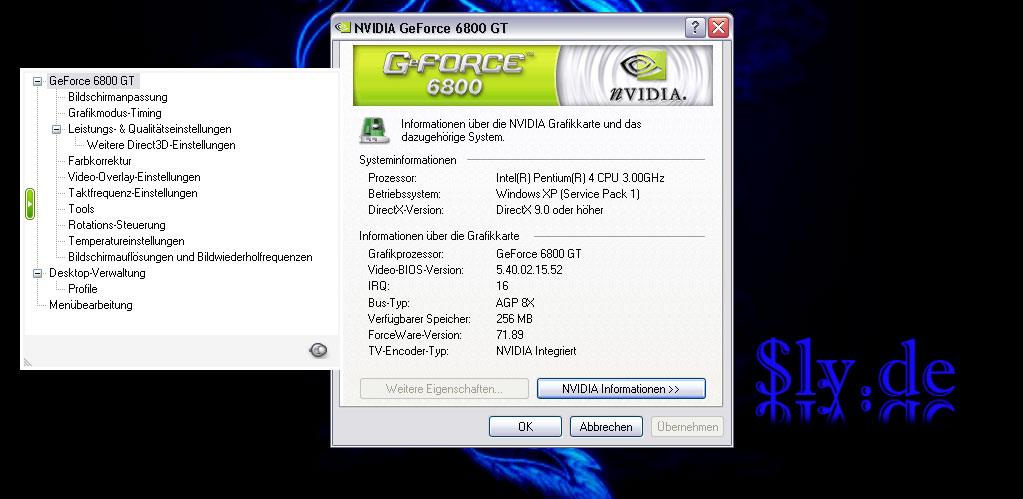Viewport: 1023px width, 499px height.
Task: Click the help question mark title bar button
Action: pos(695,27)
